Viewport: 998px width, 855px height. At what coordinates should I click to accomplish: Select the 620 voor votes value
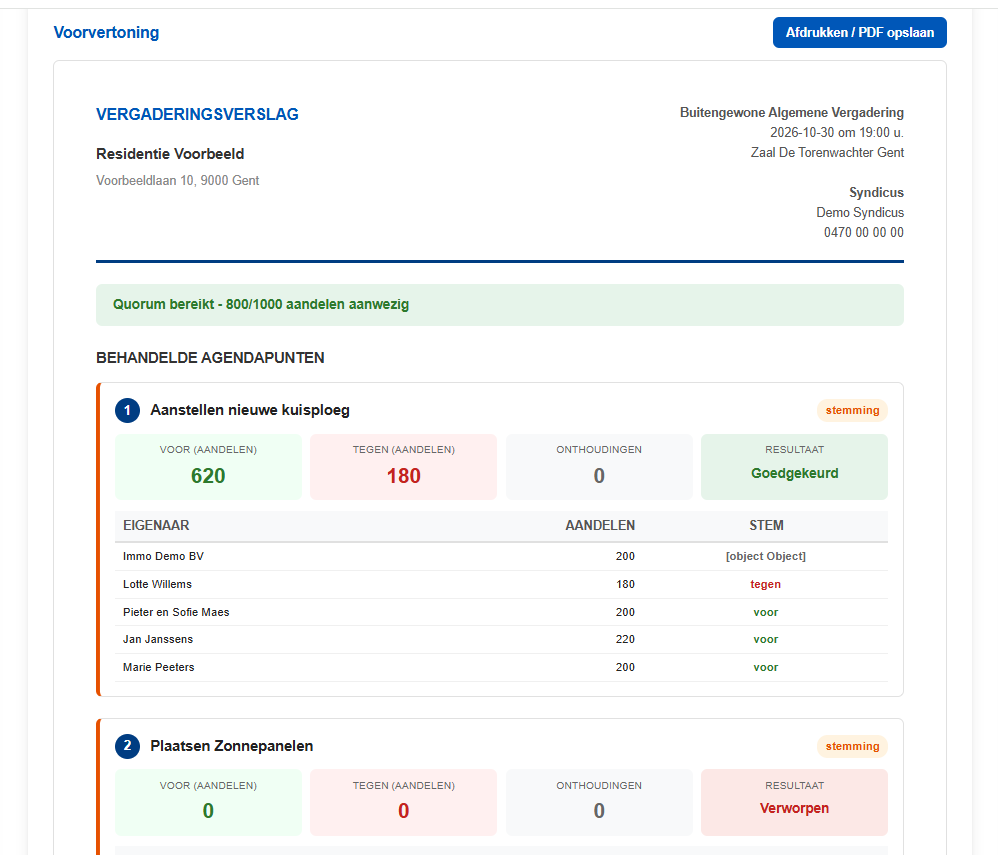(208, 476)
